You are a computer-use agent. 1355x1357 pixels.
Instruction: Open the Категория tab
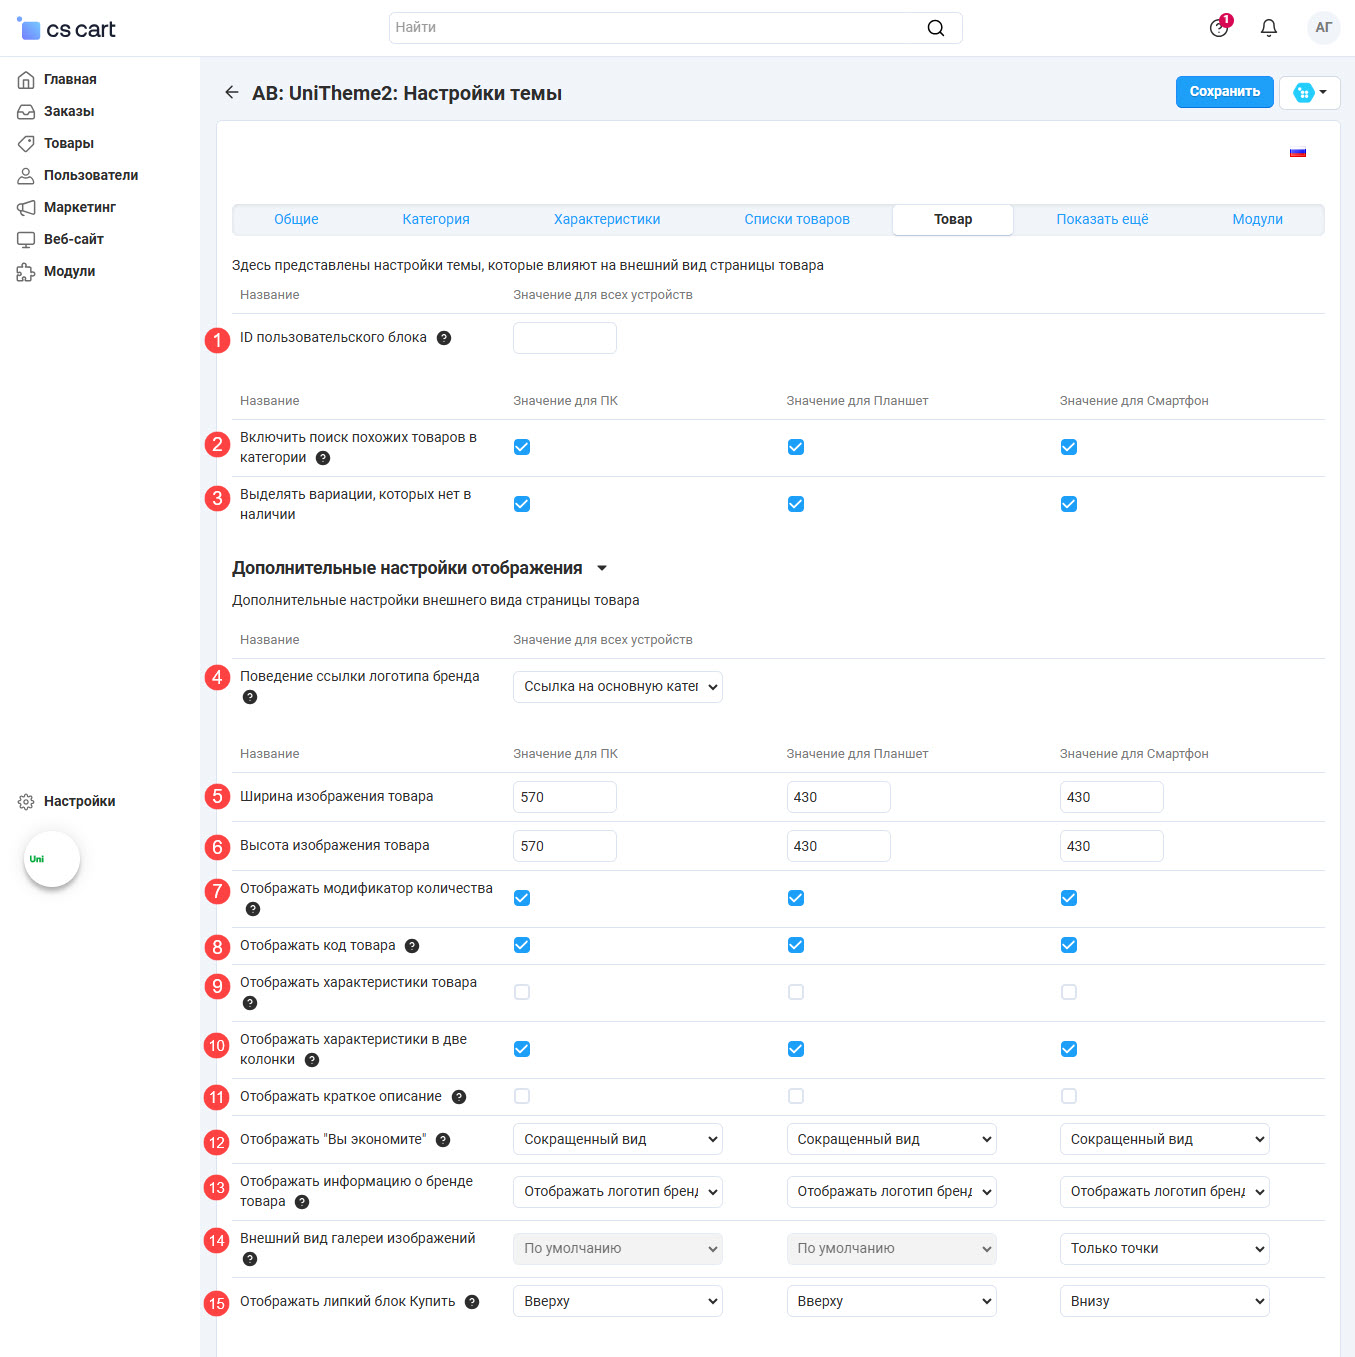point(436,219)
